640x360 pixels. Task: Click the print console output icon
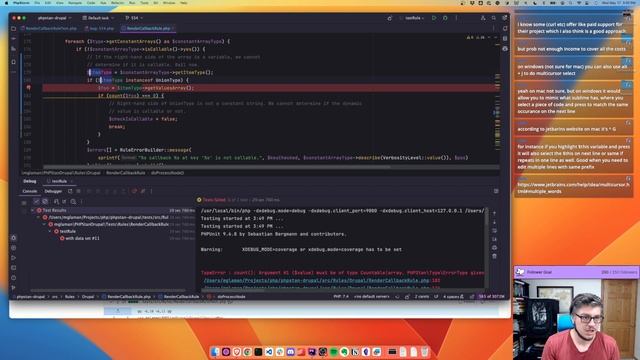494,247
